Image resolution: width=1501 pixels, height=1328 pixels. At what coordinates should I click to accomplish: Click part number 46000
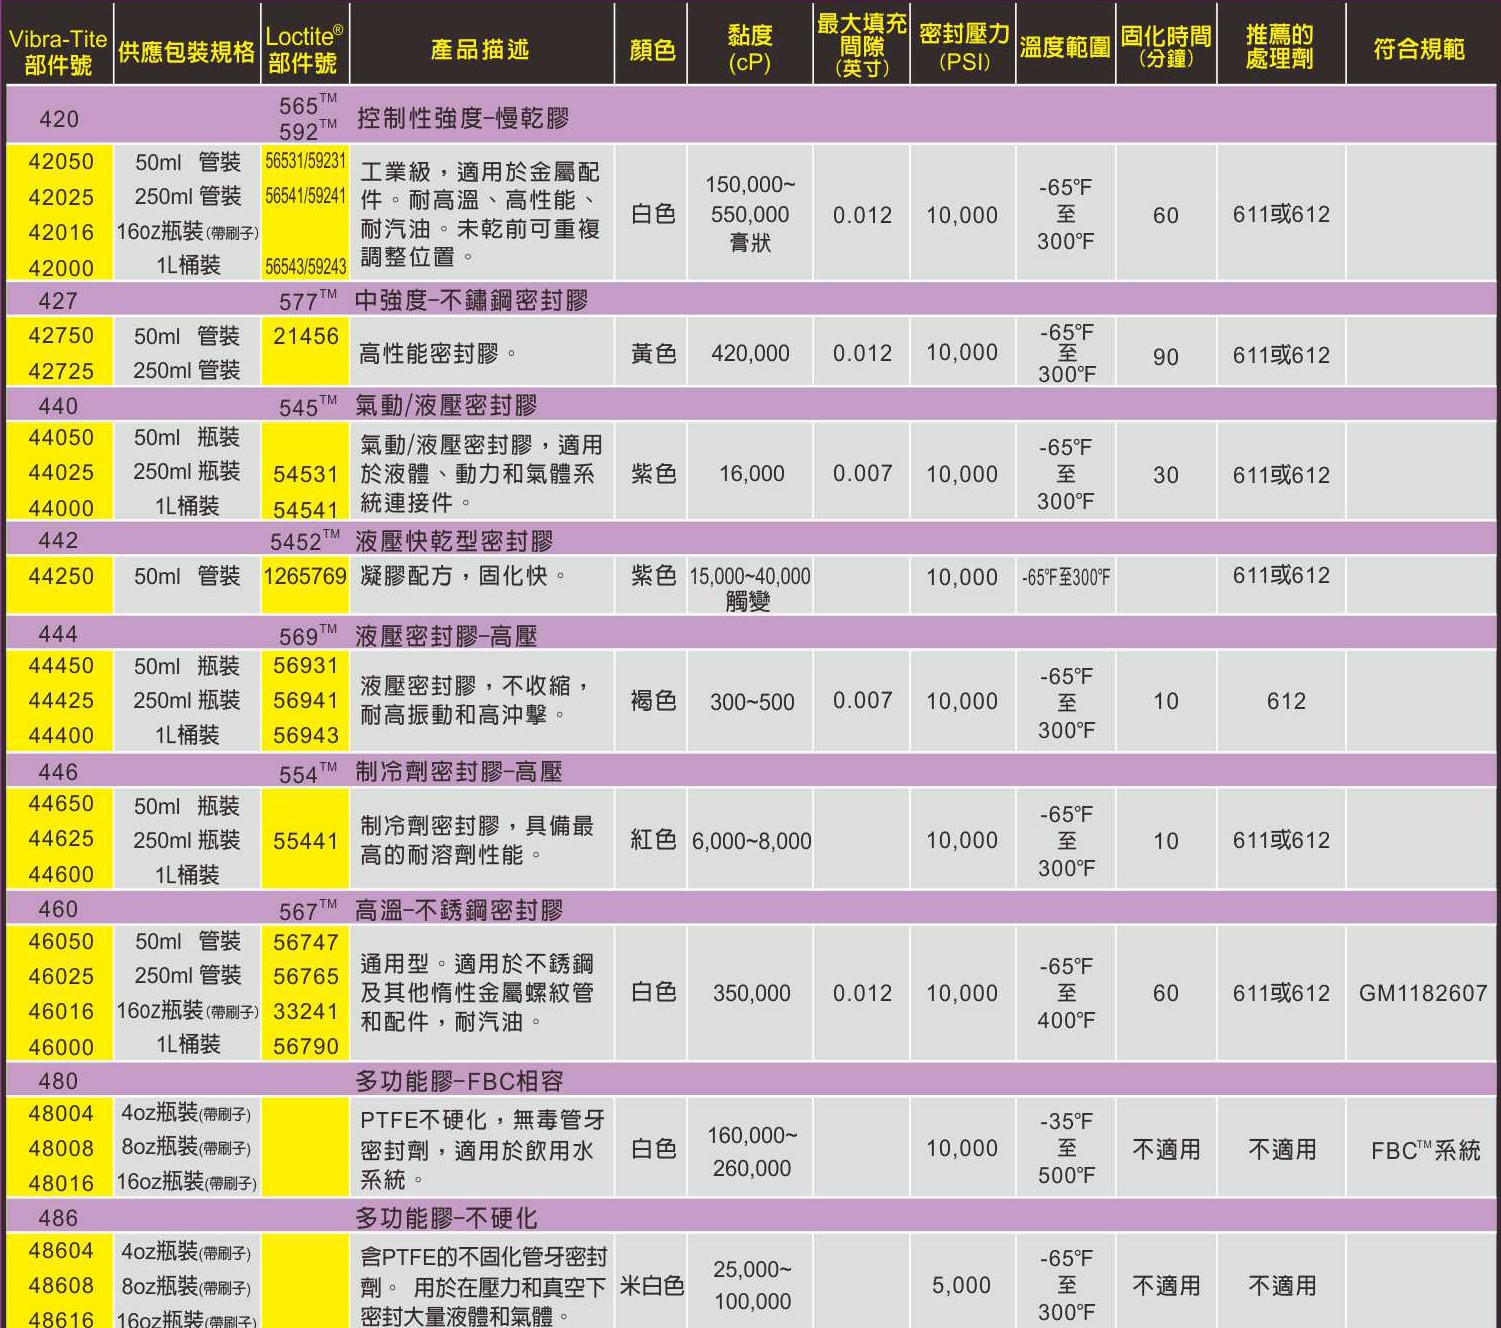(61, 1047)
